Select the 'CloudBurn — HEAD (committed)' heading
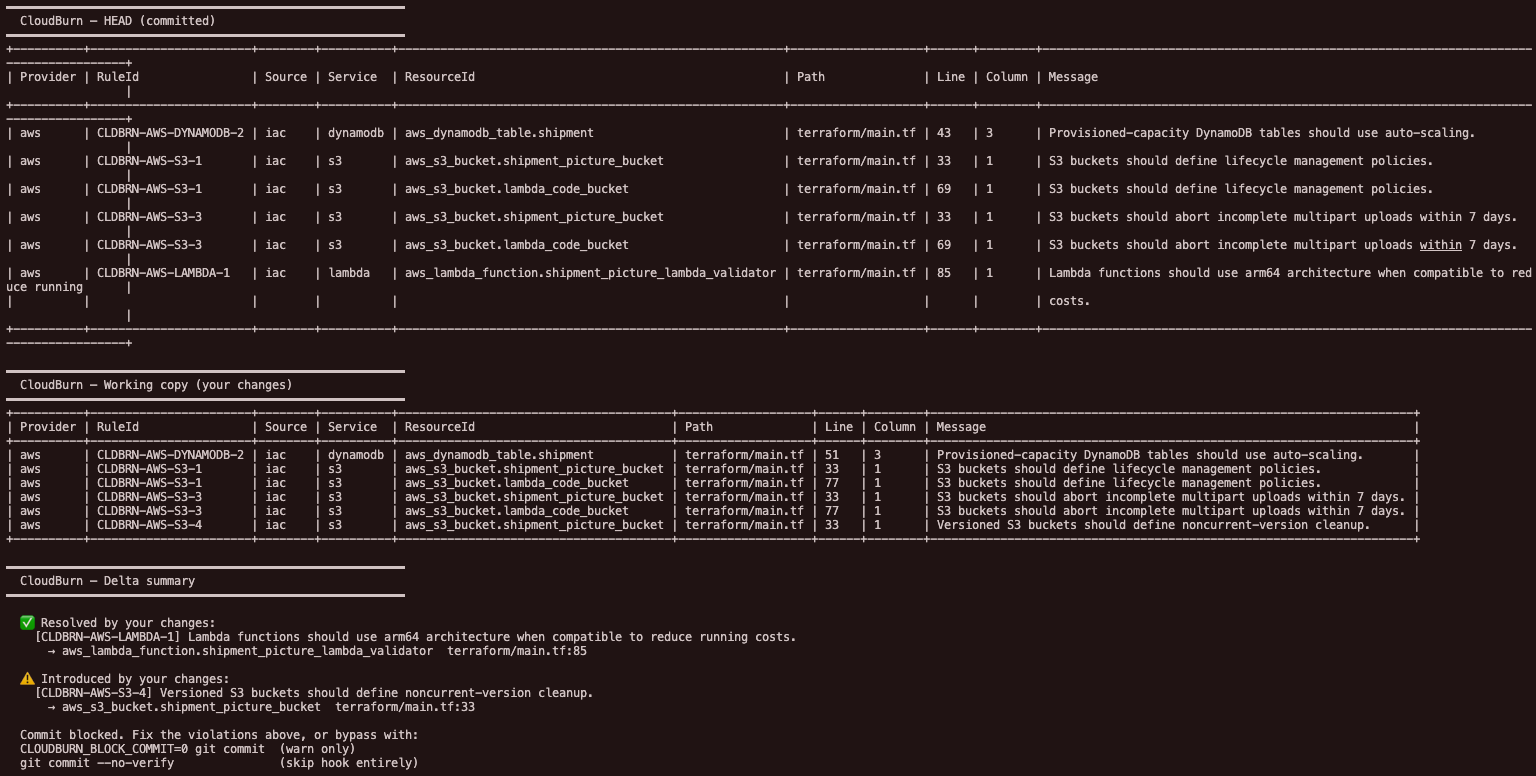 (x=118, y=20)
